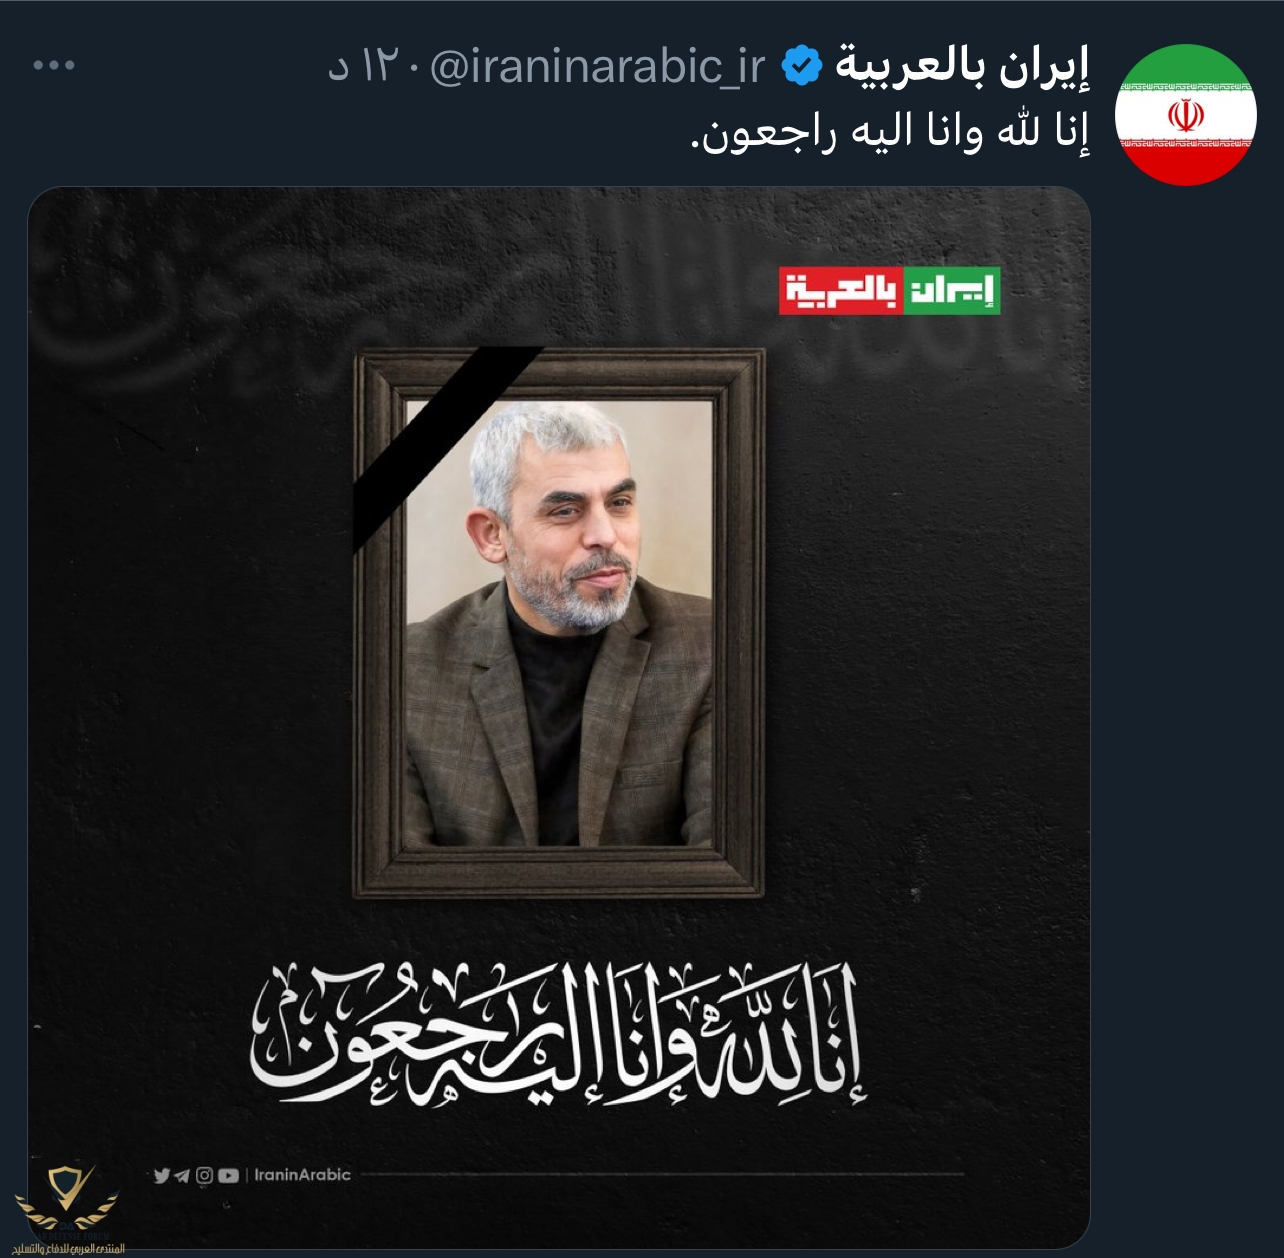The width and height of the screenshot is (1284, 1258).
Task: Click the IraninArabic footer text
Action: coord(302,1175)
